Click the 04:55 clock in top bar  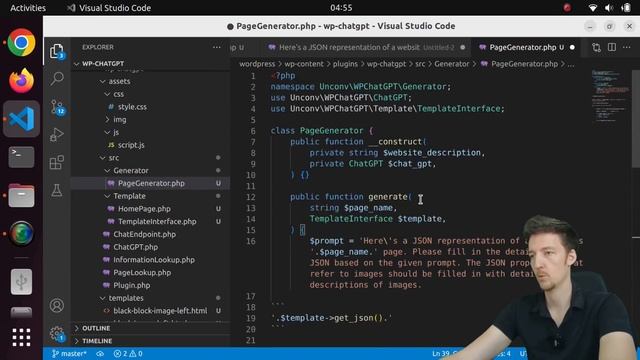[x=341, y=8]
